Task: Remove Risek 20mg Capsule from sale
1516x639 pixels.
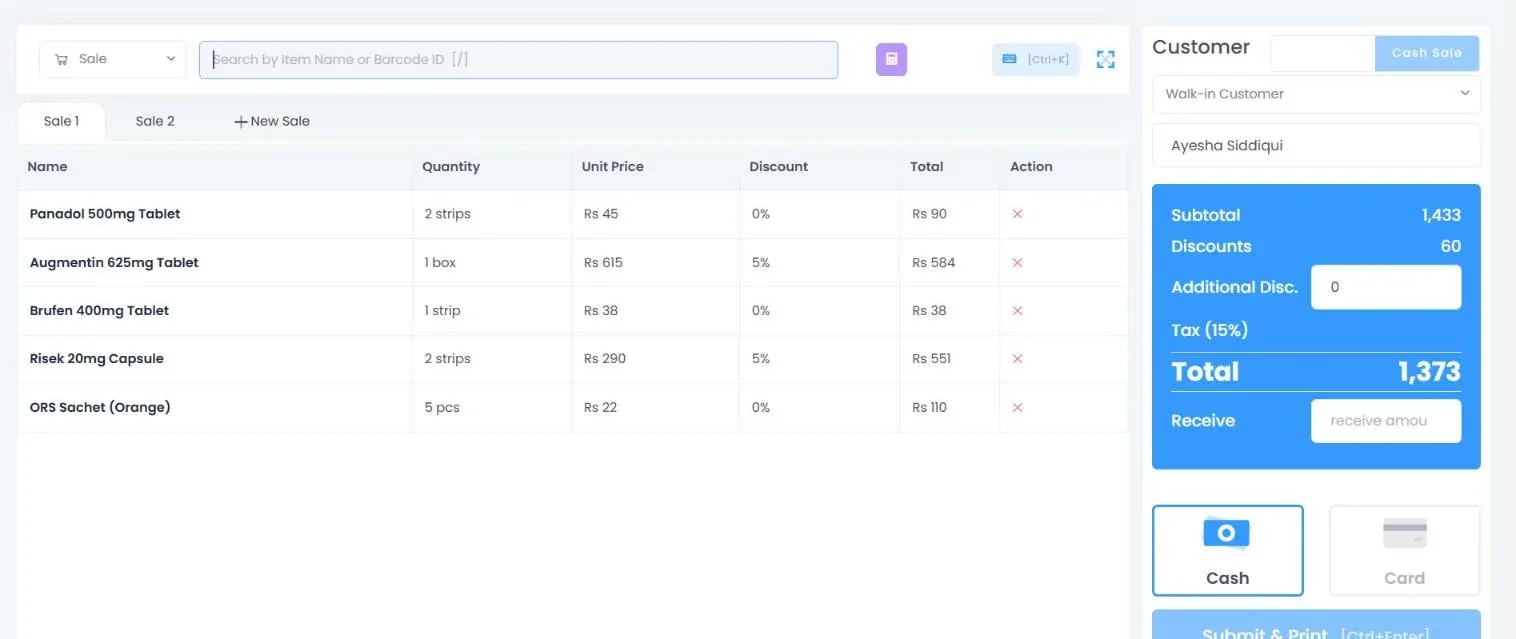Action: coord(1017,359)
